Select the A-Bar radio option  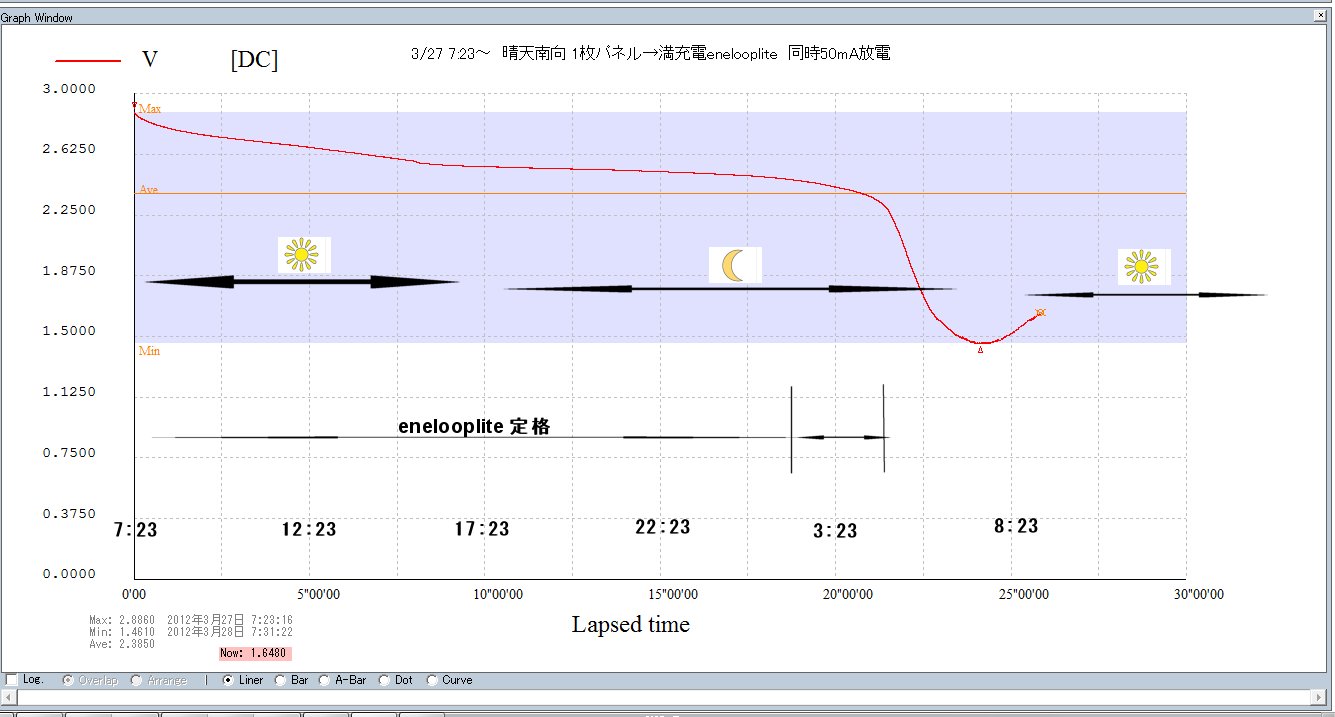(325, 680)
